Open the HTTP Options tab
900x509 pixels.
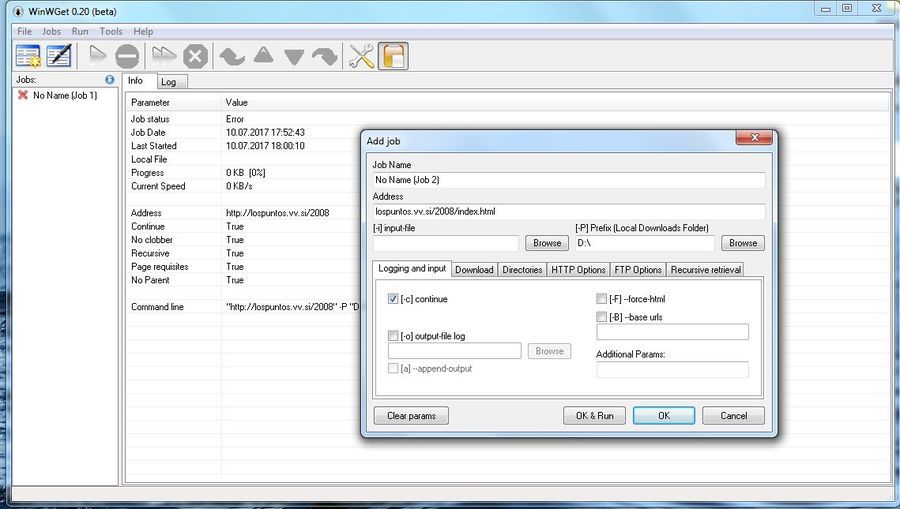[x=579, y=270]
